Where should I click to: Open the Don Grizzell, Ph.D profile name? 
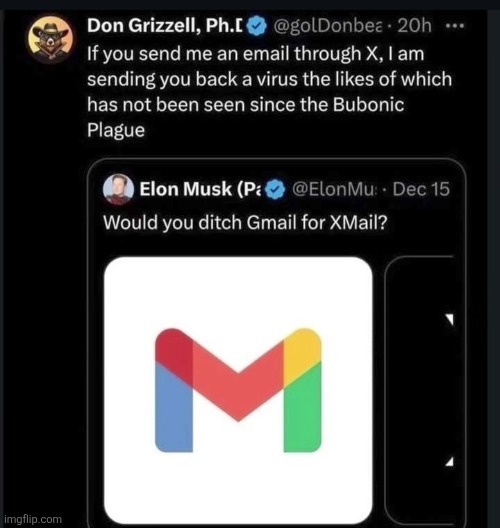pyautogui.click(x=165, y=25)
